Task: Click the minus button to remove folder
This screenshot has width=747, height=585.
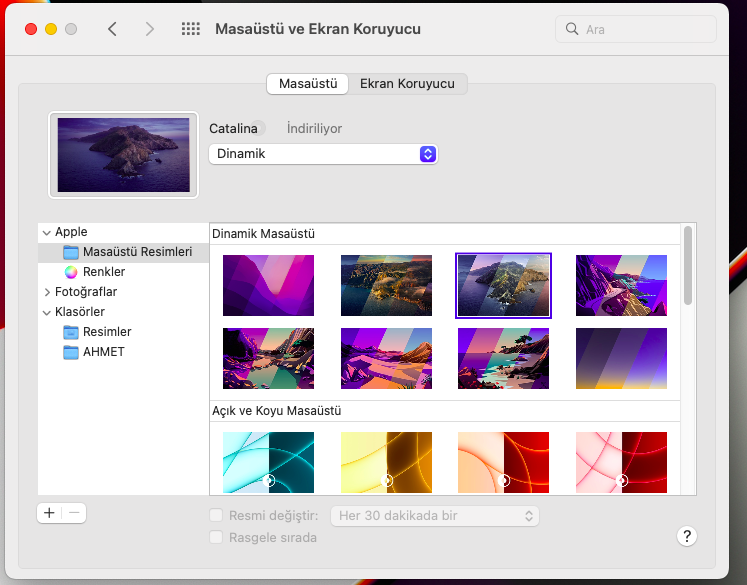Action: tap(75, 512)
